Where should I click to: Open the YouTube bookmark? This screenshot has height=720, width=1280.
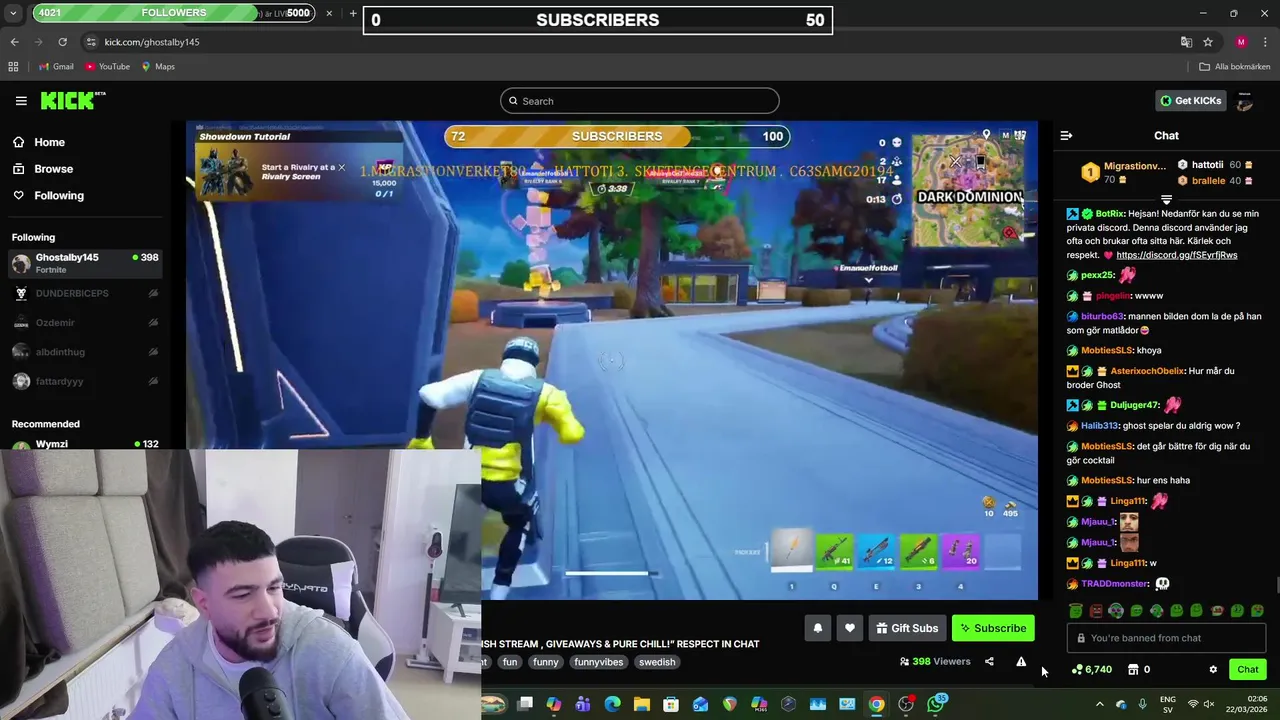coord(107,67)
